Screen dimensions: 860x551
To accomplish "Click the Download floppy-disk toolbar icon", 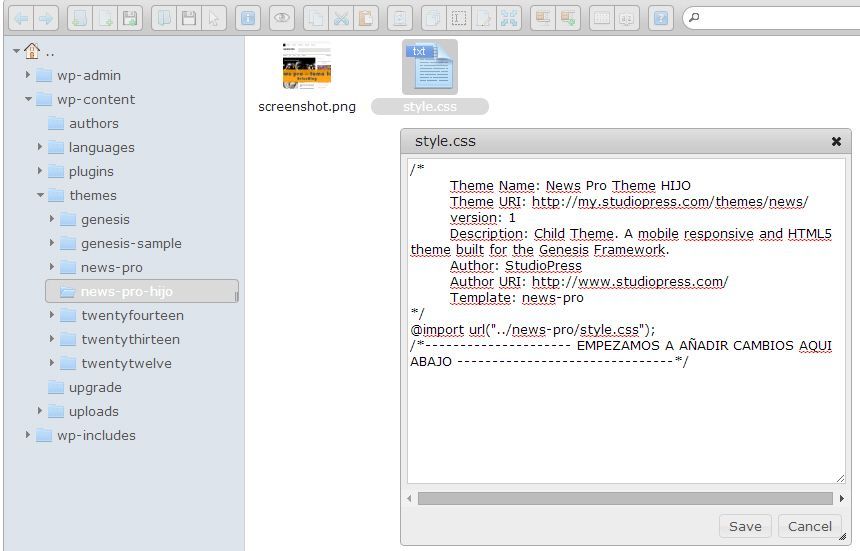I will click(x=189, y=19).
